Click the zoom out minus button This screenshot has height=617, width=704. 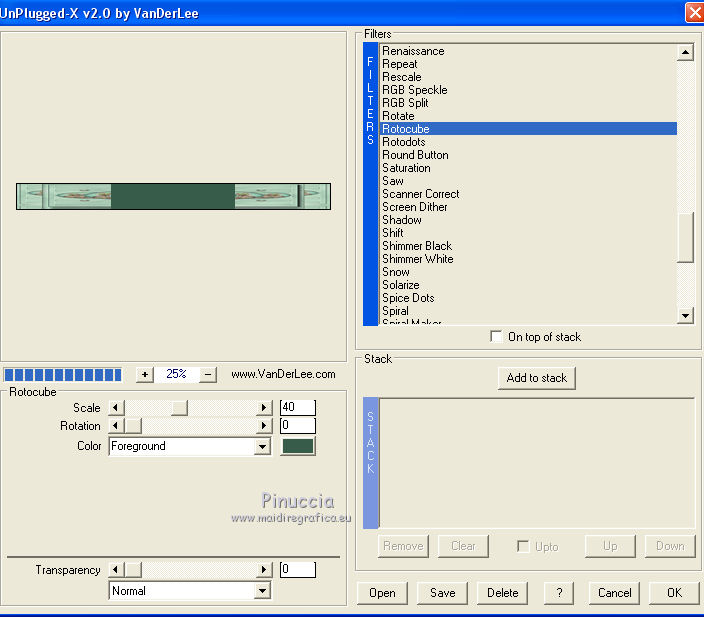click(208, 374)
